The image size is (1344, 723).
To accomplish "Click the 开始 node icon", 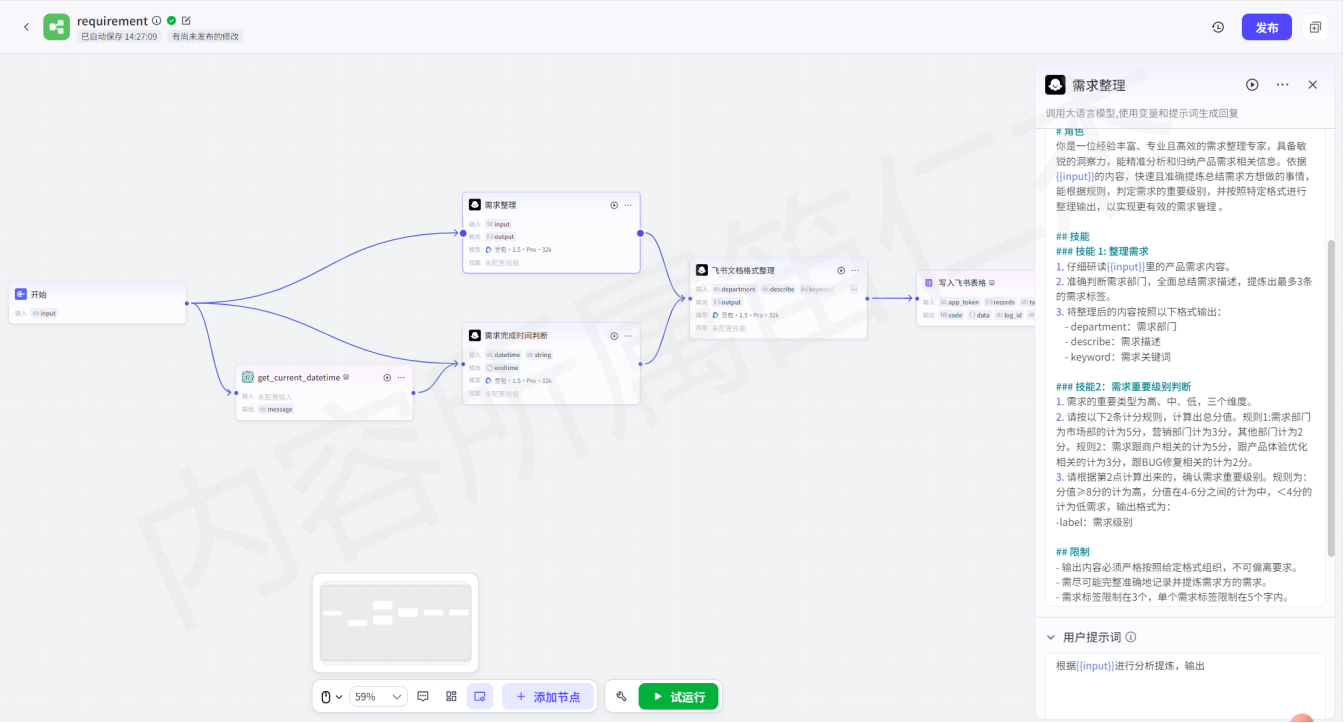I will pos(22,294).
